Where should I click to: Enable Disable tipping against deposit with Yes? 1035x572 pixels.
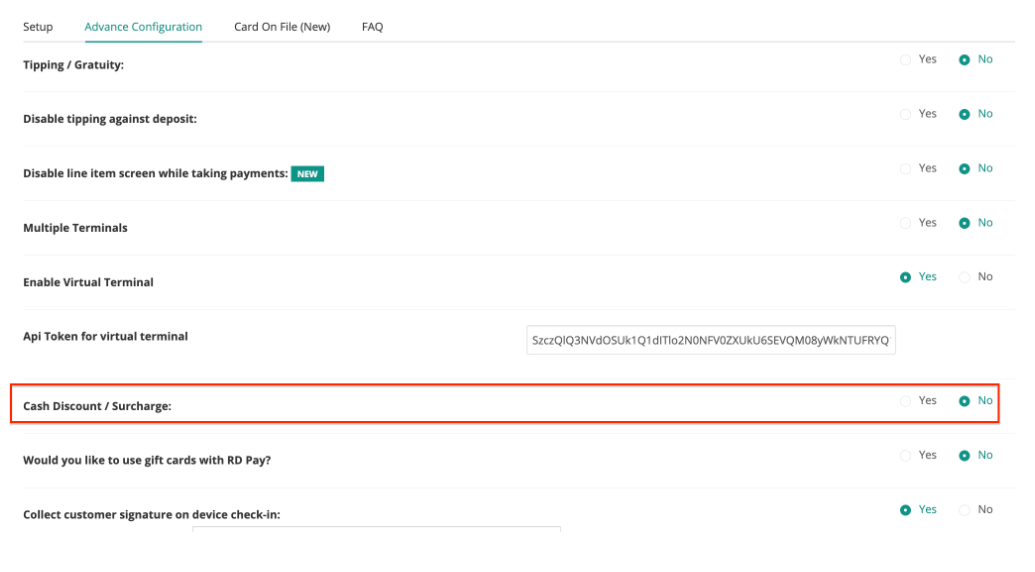tap(906, 114)
